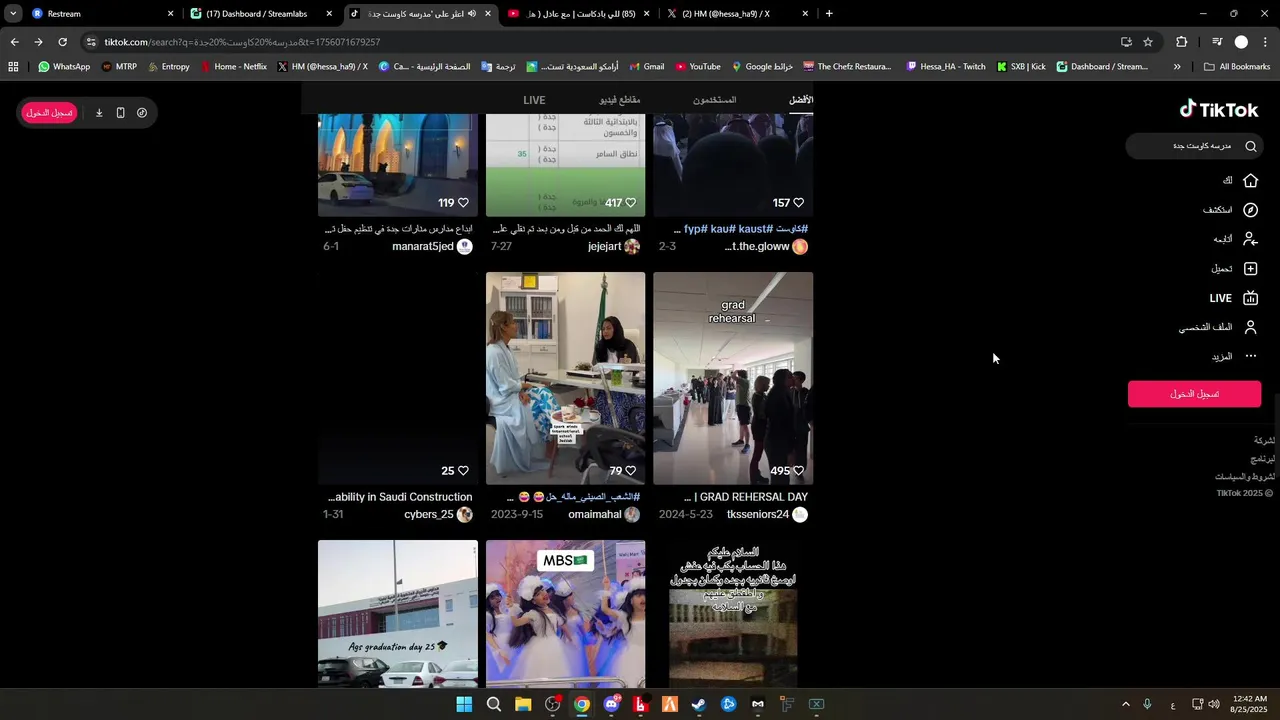Click the heart icon on 417-likes video
The height and width of the screenshot is (720, 1280).
point(630,203)
